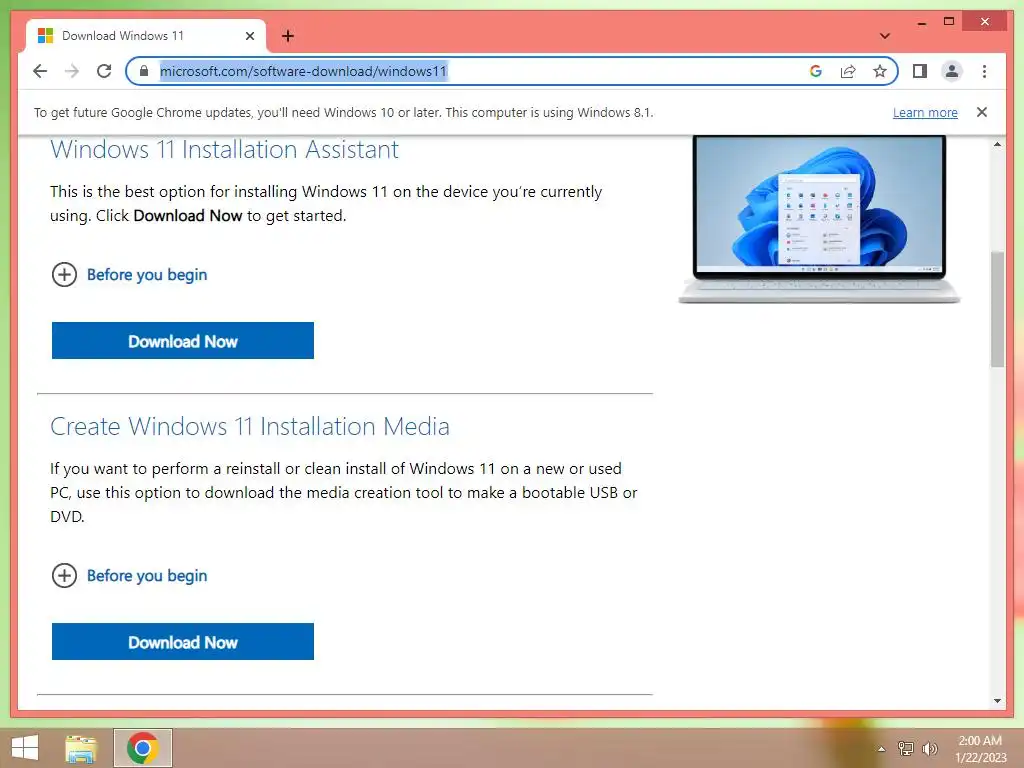Go back with the browser back arrow
1024x768 pixels.
[40, 71]
